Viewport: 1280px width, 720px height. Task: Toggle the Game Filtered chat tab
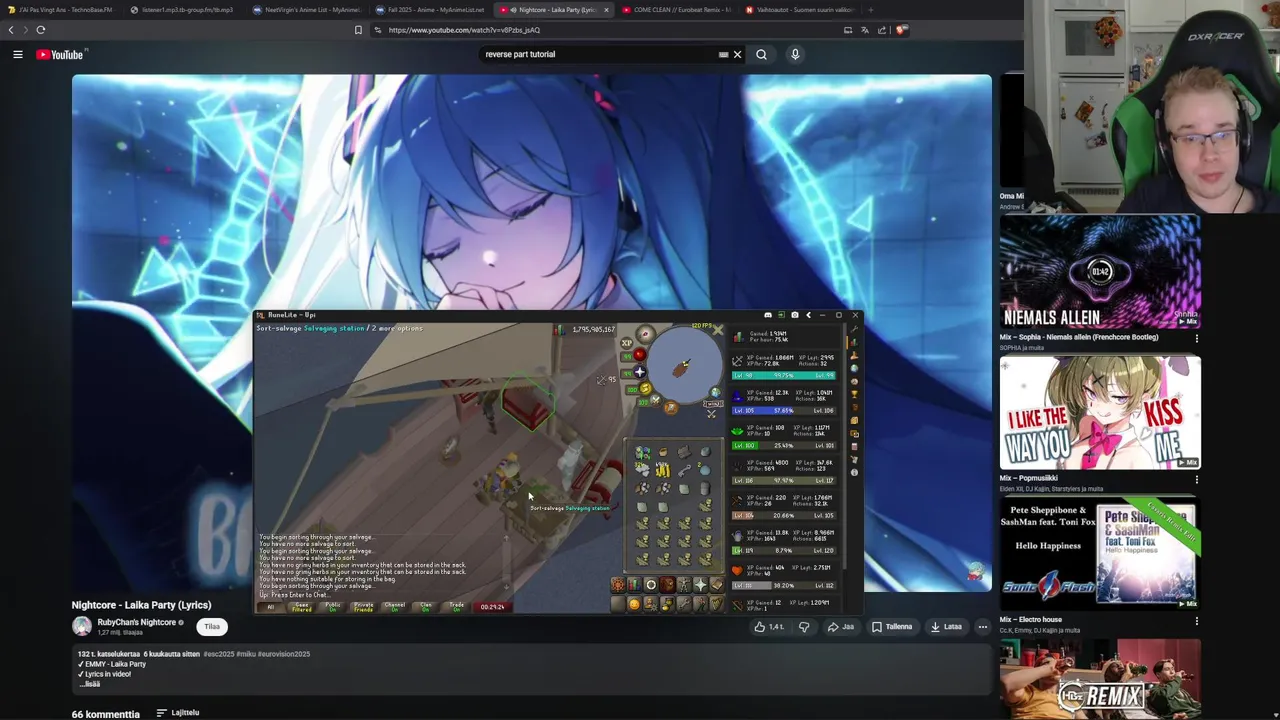tap(301, 606)
